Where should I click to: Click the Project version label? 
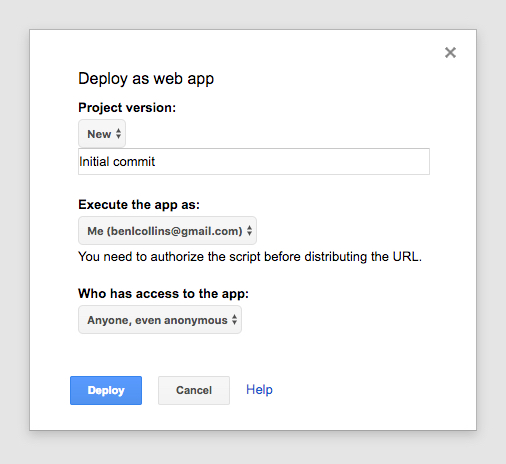tap(127, 108)
